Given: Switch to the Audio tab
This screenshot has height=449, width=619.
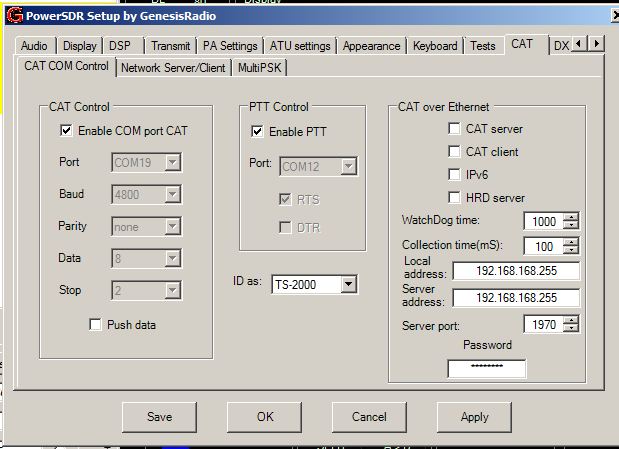Looking at the screenshot, I should (x=34, y=46).
